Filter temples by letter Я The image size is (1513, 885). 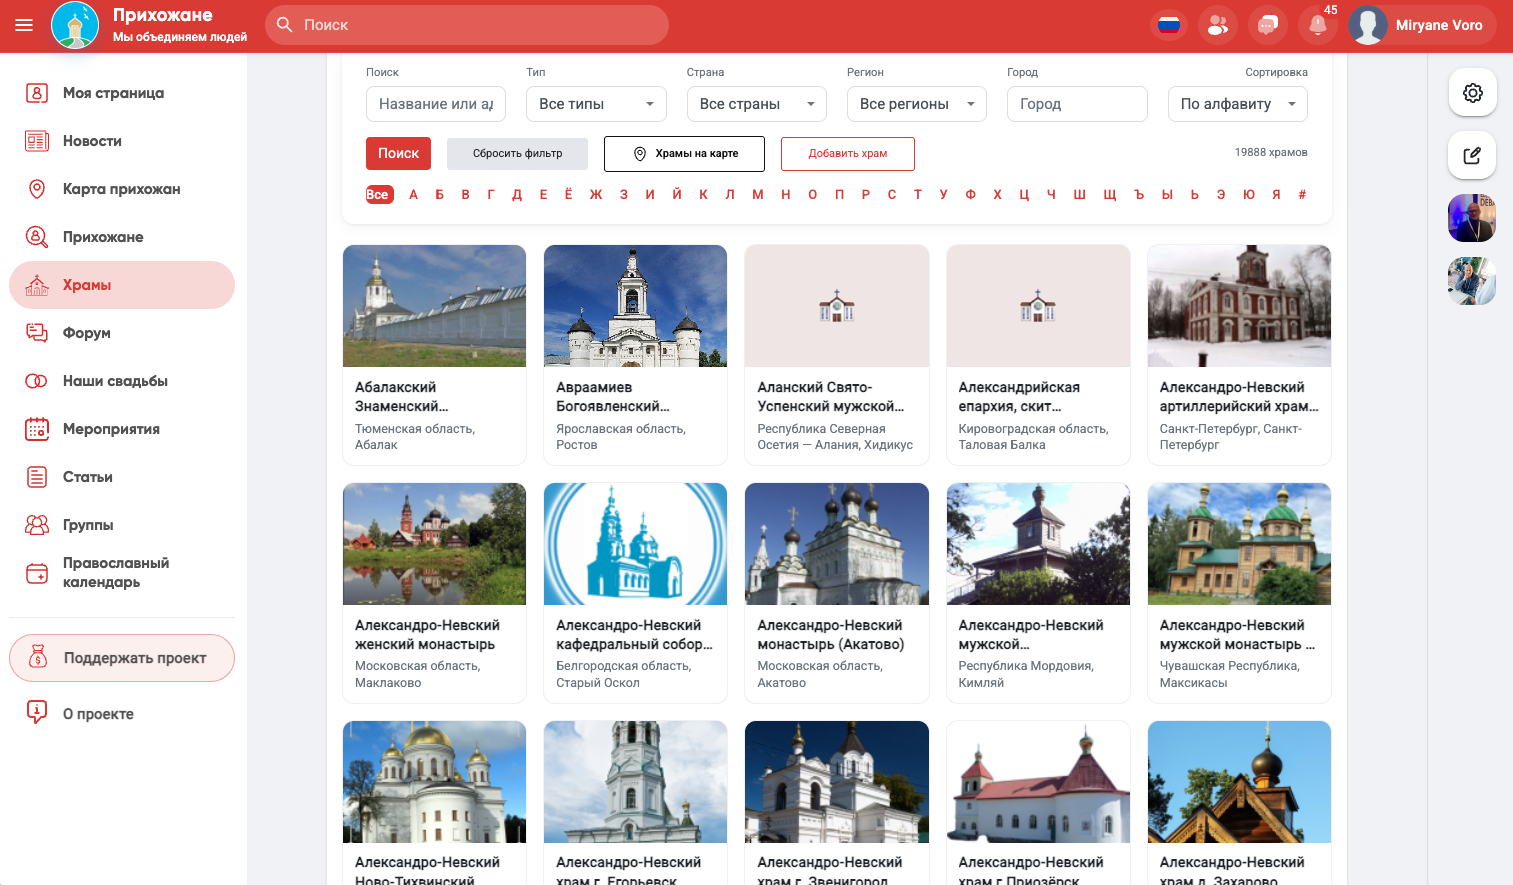pos(1276,195)
